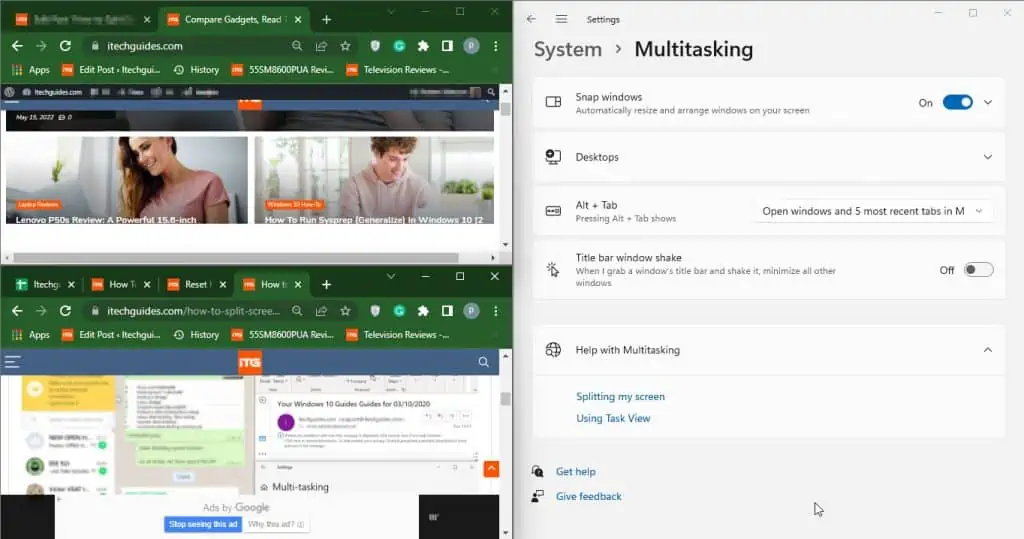
Task: Open Extensions puzzle icon in top Chrome window
Action: click(423, 46)
